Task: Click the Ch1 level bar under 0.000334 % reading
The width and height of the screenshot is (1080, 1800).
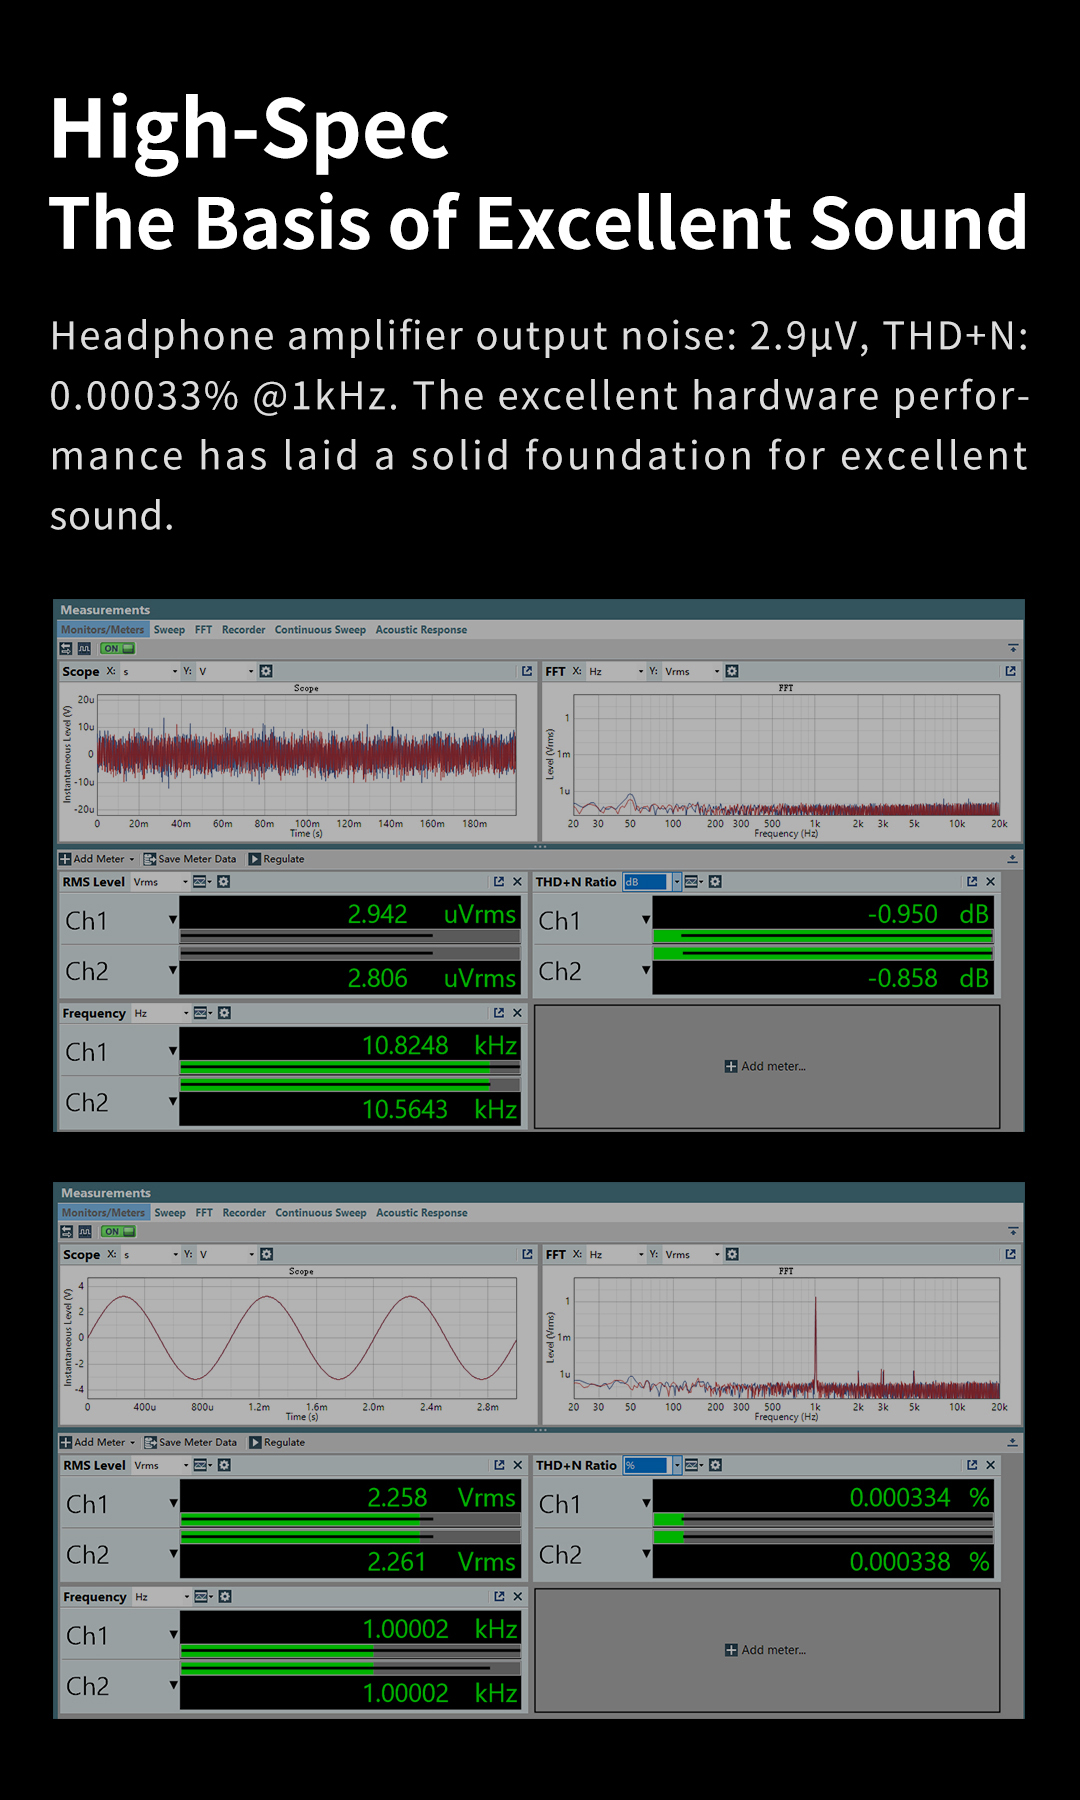Action: point(823,1520)
